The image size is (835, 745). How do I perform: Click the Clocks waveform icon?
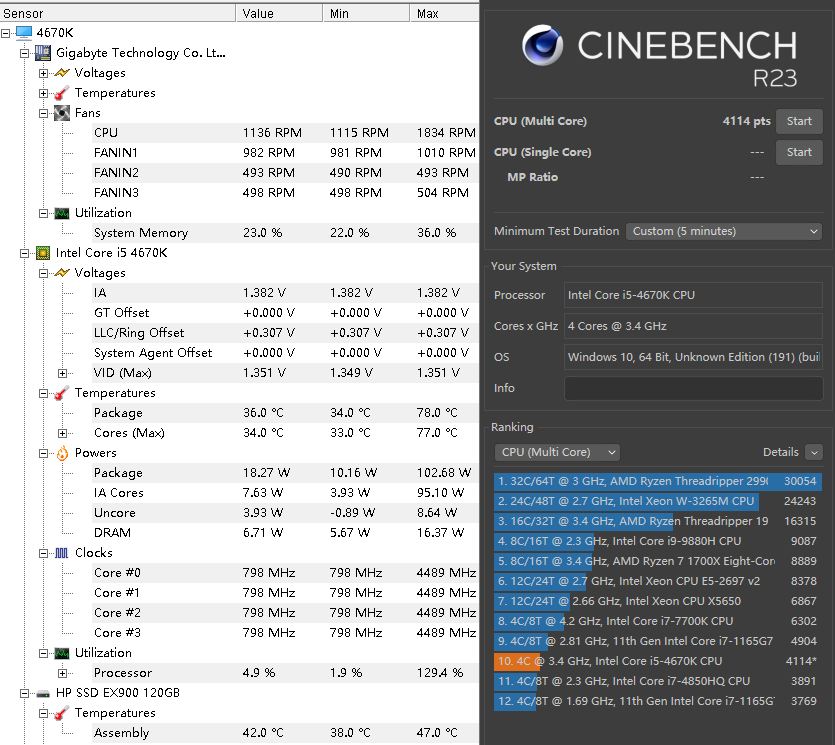click(x=62, y=553)
